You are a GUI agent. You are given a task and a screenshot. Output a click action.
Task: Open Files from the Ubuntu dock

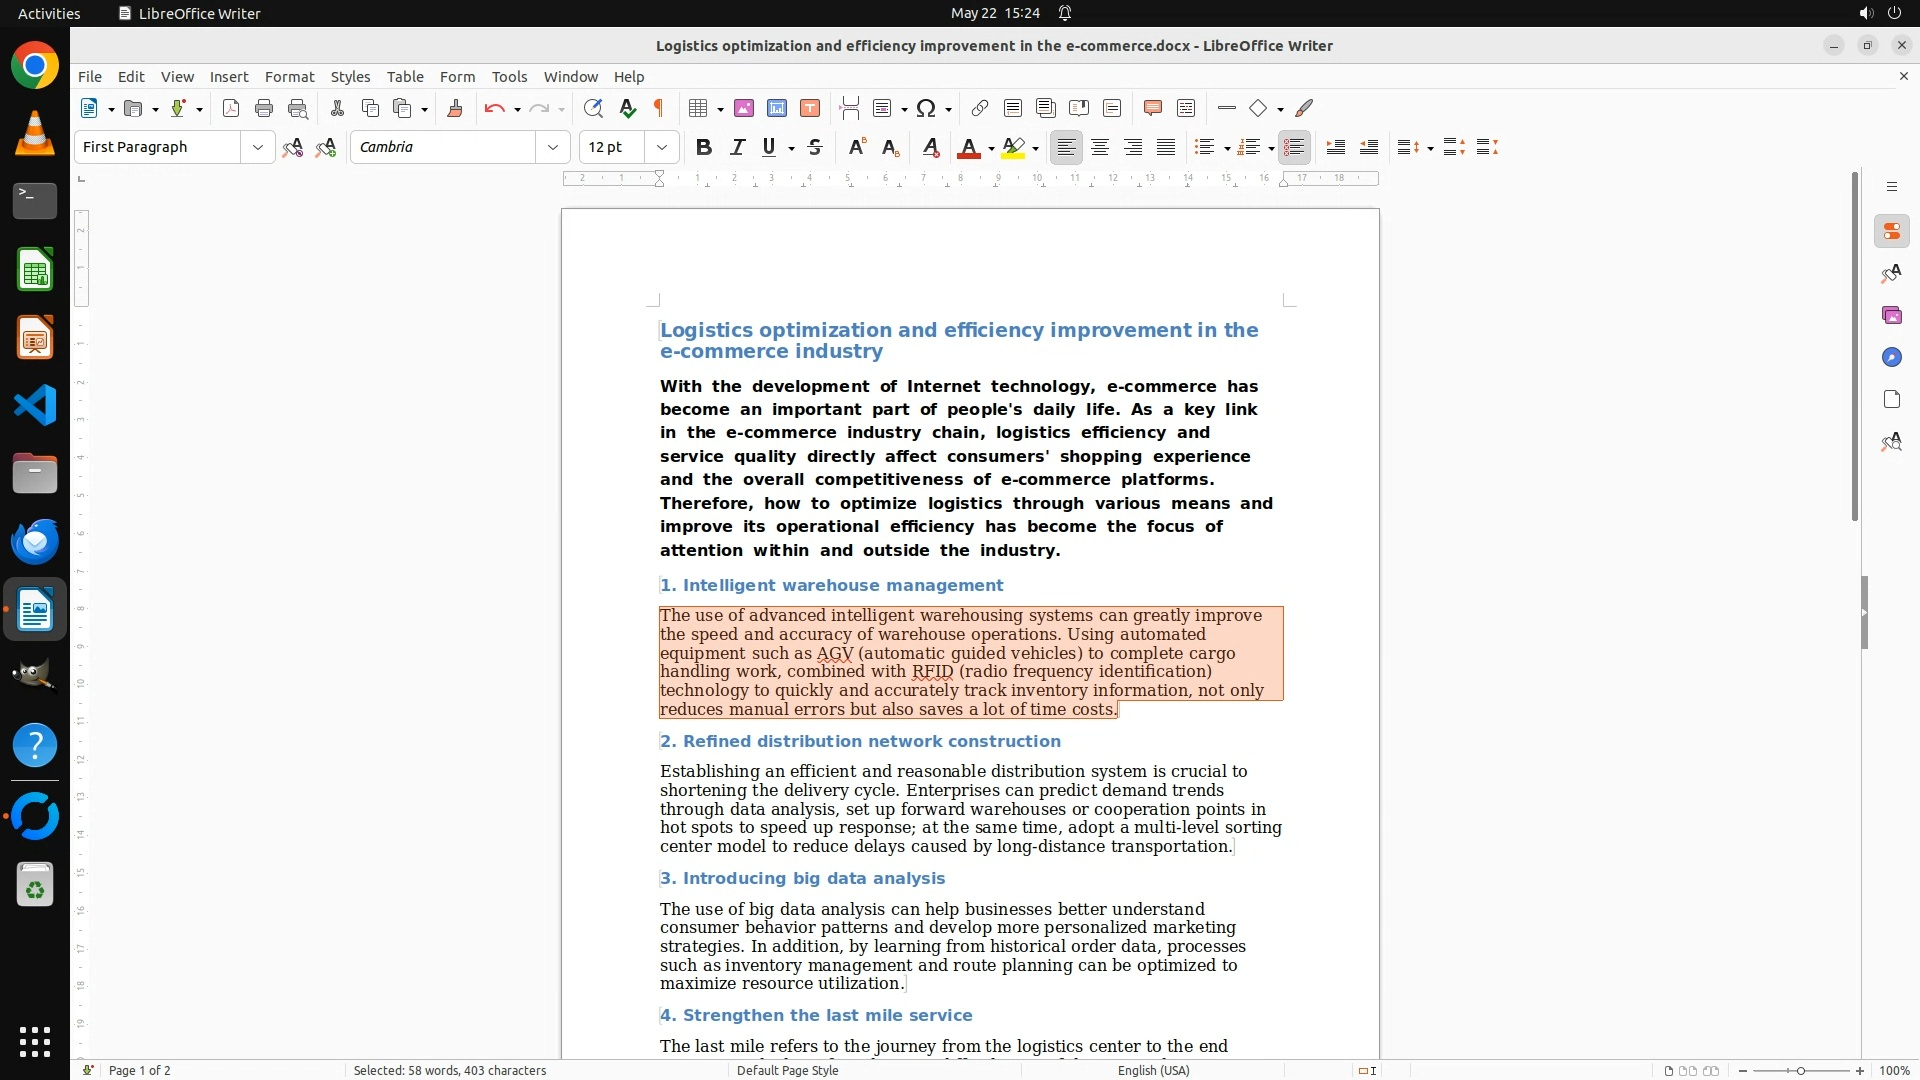click(35, 474)
